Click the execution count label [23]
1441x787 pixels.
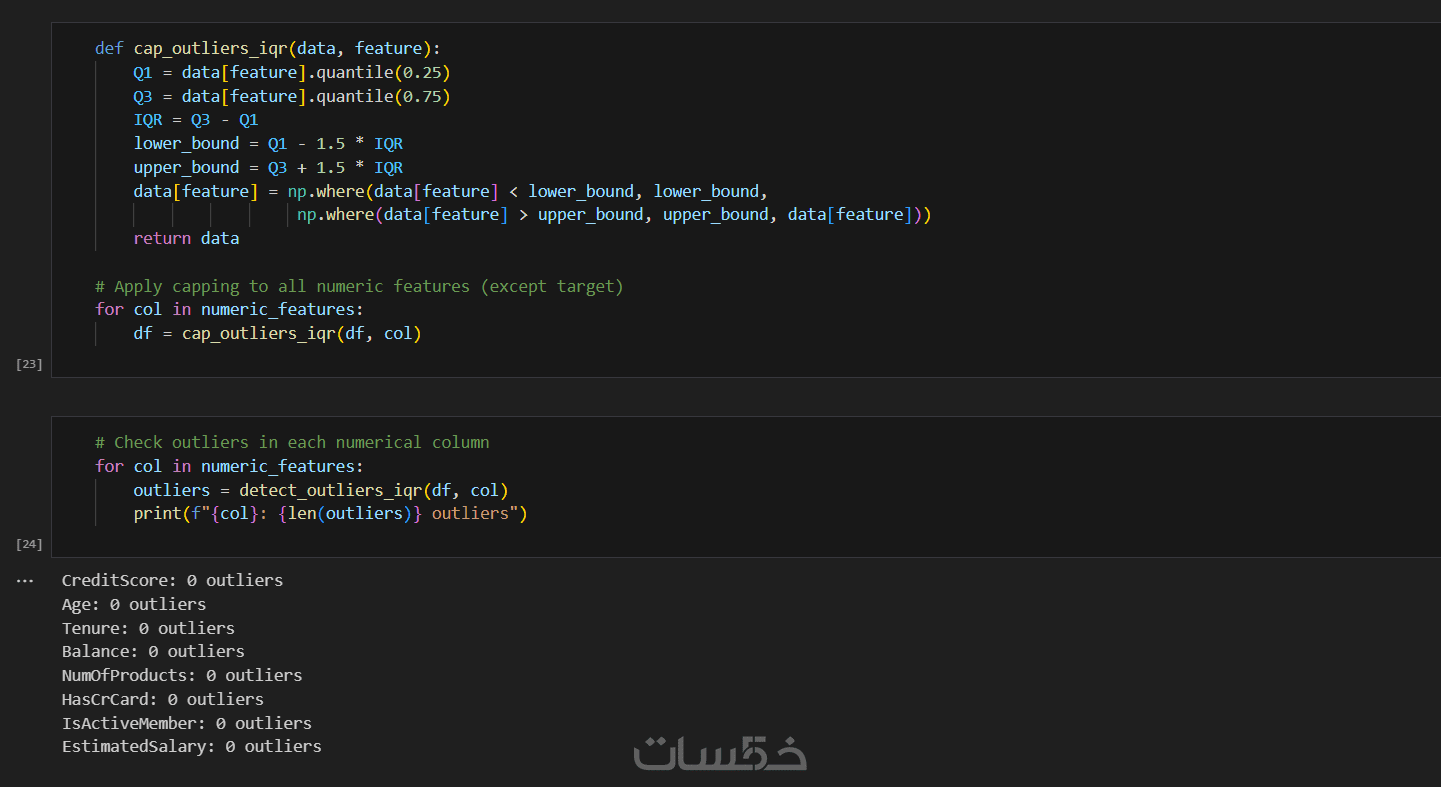[29, 364]
